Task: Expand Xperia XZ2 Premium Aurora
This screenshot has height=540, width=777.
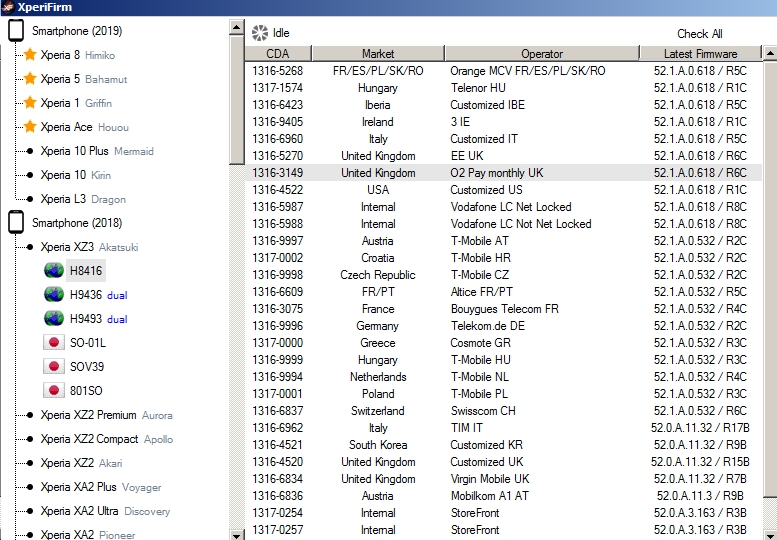Action: (x=30, y=415)
